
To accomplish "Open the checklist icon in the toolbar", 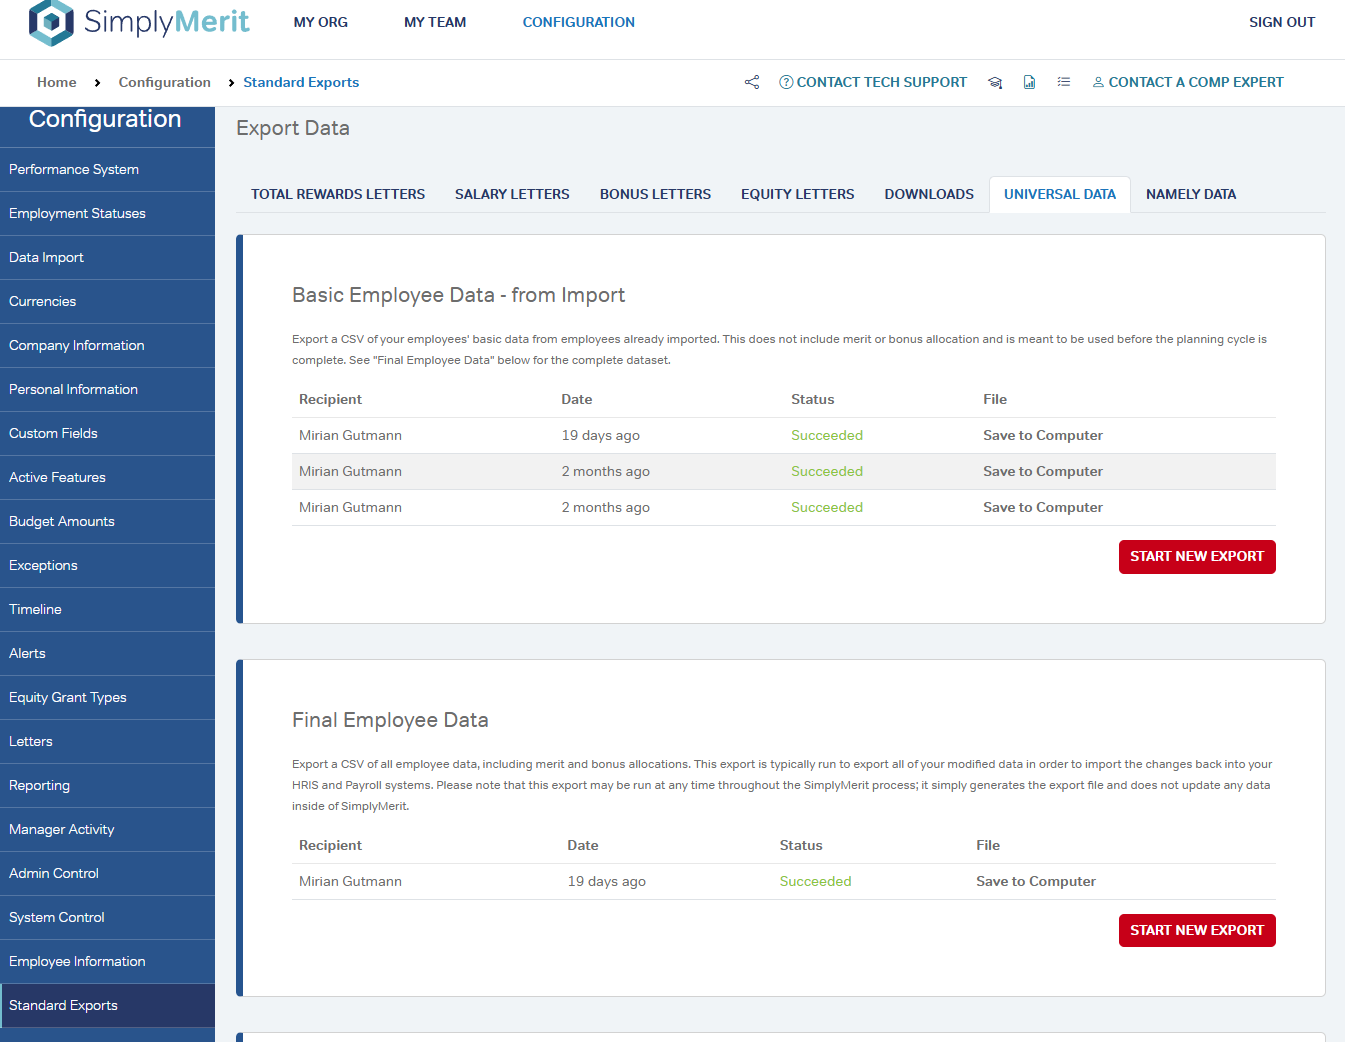I will click(x=1064, y=82).
